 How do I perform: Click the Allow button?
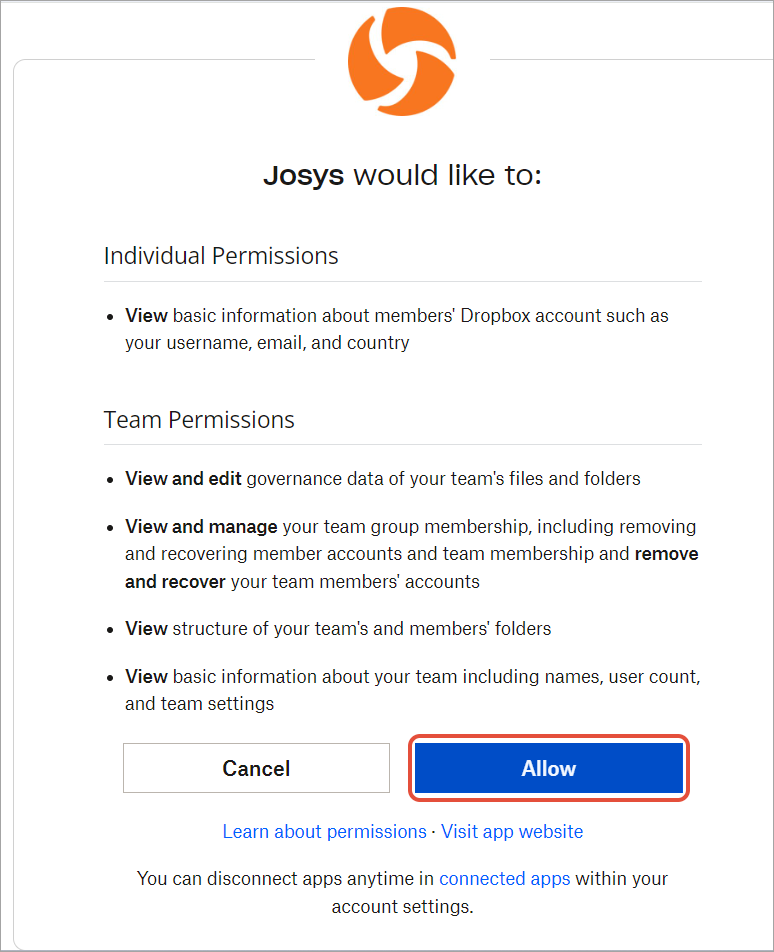coord(548,768)
